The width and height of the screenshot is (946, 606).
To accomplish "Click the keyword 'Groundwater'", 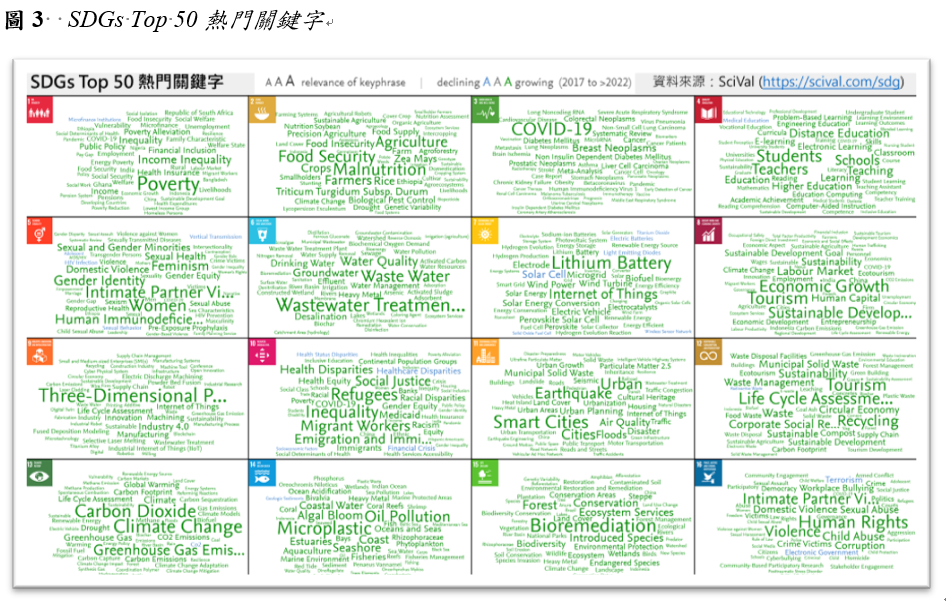I will click(x=325, y=272).
